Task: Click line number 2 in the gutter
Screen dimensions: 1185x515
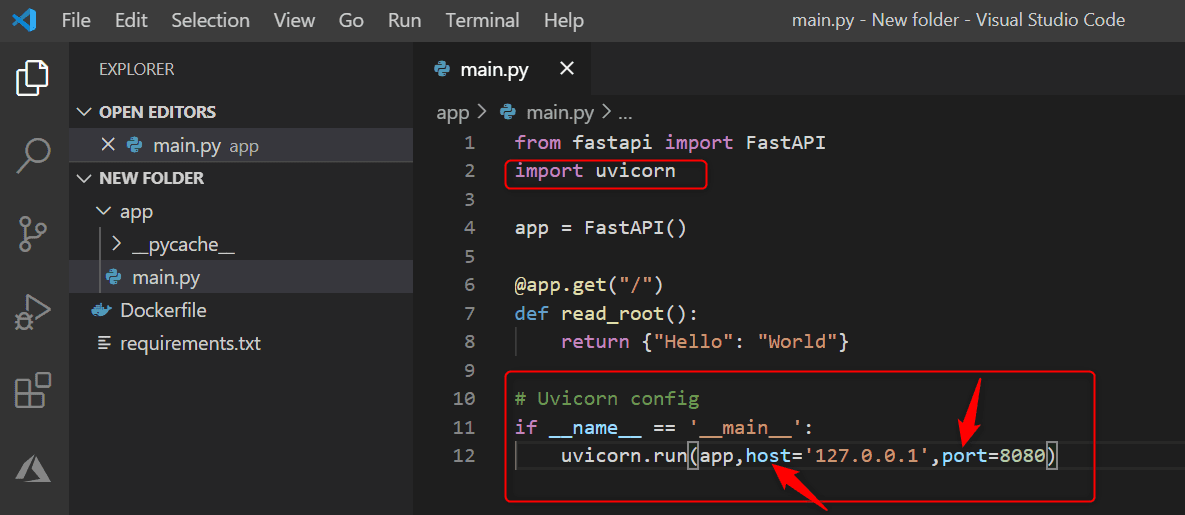Action: pos(469,172)
